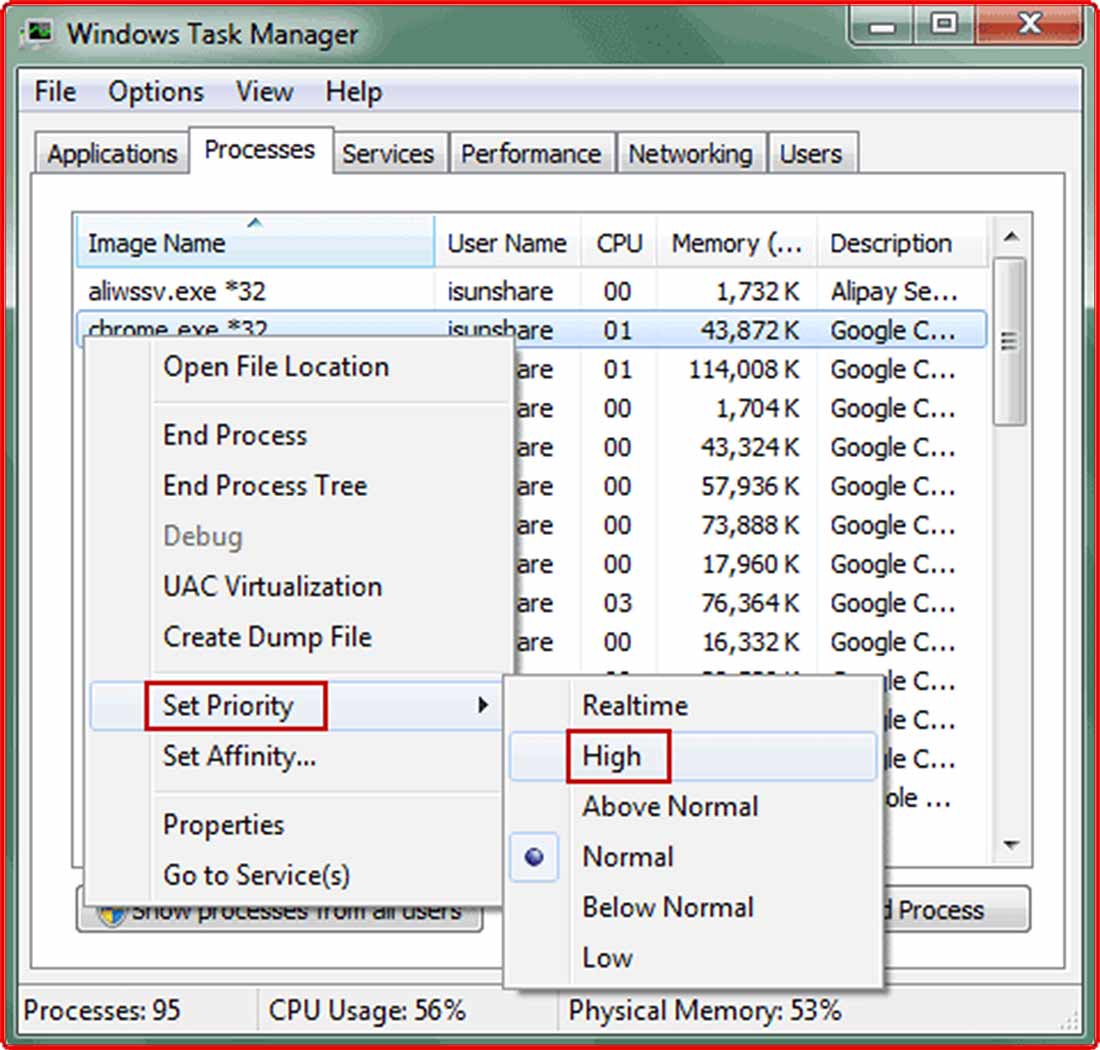Switch to the Performance tab
The width and height of the screenshot is (1100, 1050).
point(531,154)
